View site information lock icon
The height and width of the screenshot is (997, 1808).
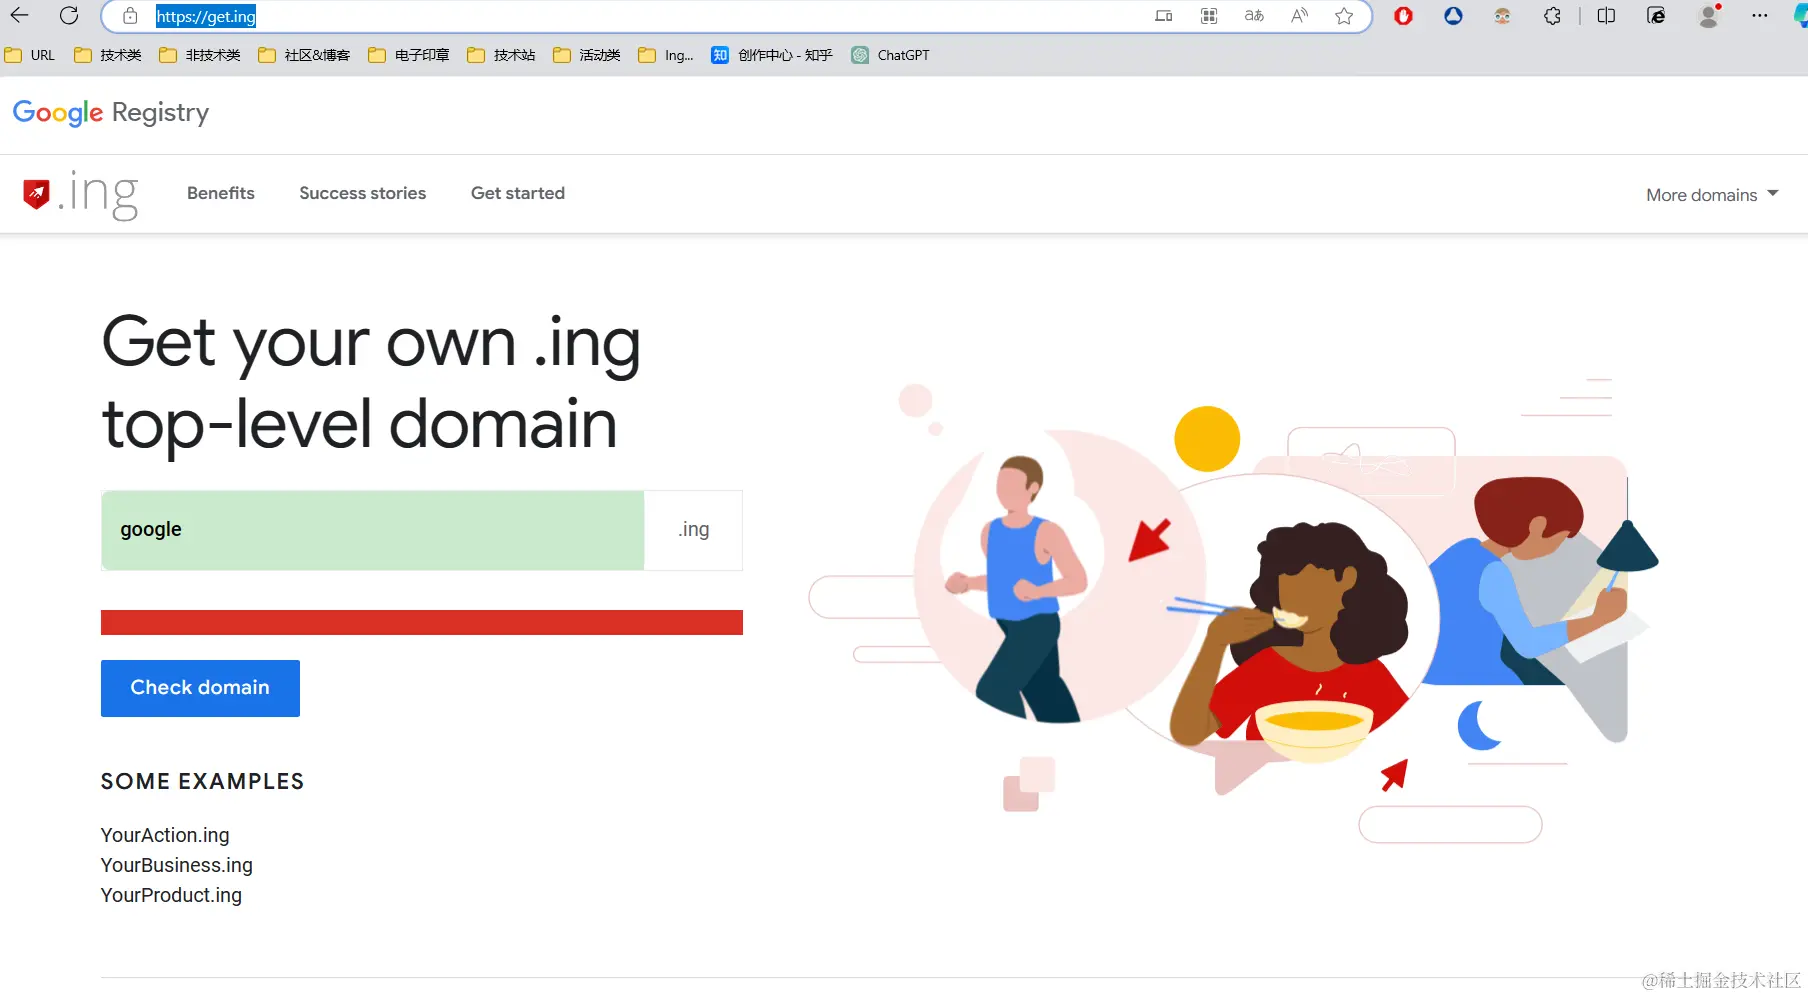[x=130, y=16]
